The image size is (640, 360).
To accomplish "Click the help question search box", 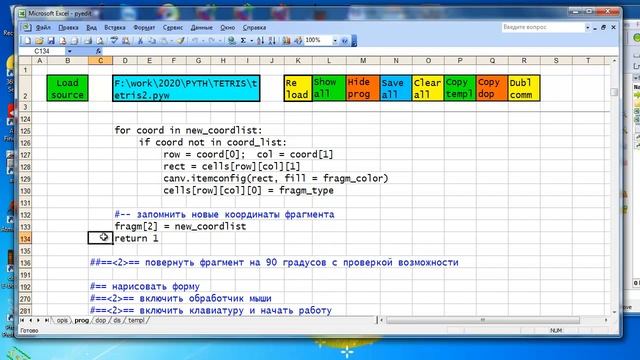I will 543,27.
